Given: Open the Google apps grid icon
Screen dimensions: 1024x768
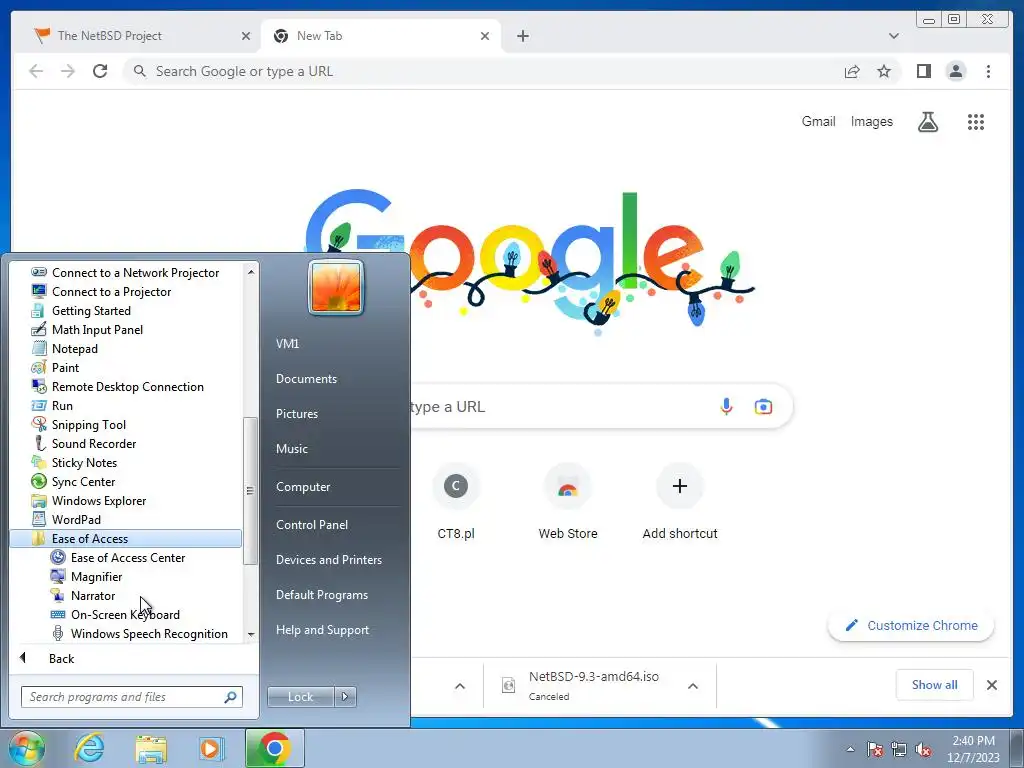Looking at the screenshot, I should pyautogui.click(x=976, y=121).
